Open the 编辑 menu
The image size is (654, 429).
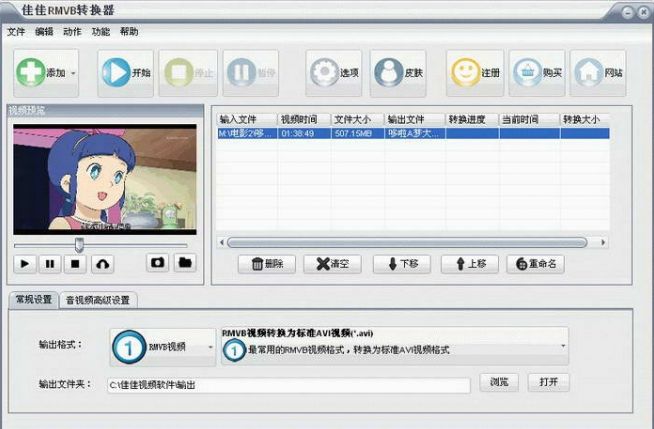coord(44,32)
